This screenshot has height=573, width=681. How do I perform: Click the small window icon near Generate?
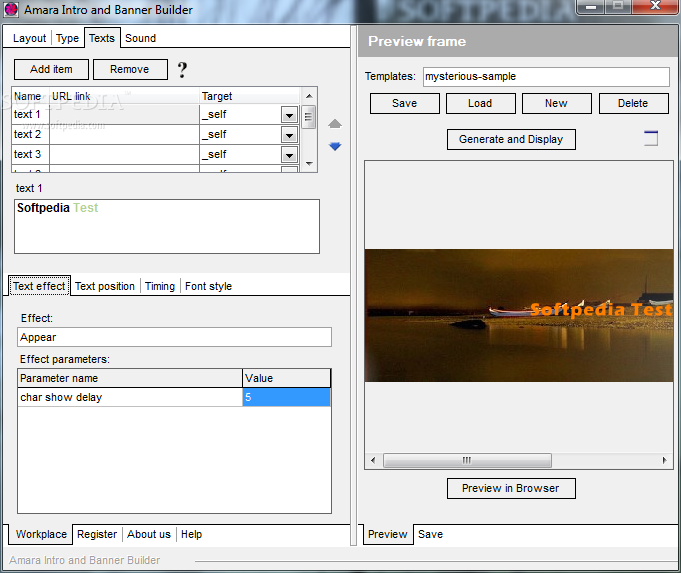pyautogui.click(x=651, y=138)
